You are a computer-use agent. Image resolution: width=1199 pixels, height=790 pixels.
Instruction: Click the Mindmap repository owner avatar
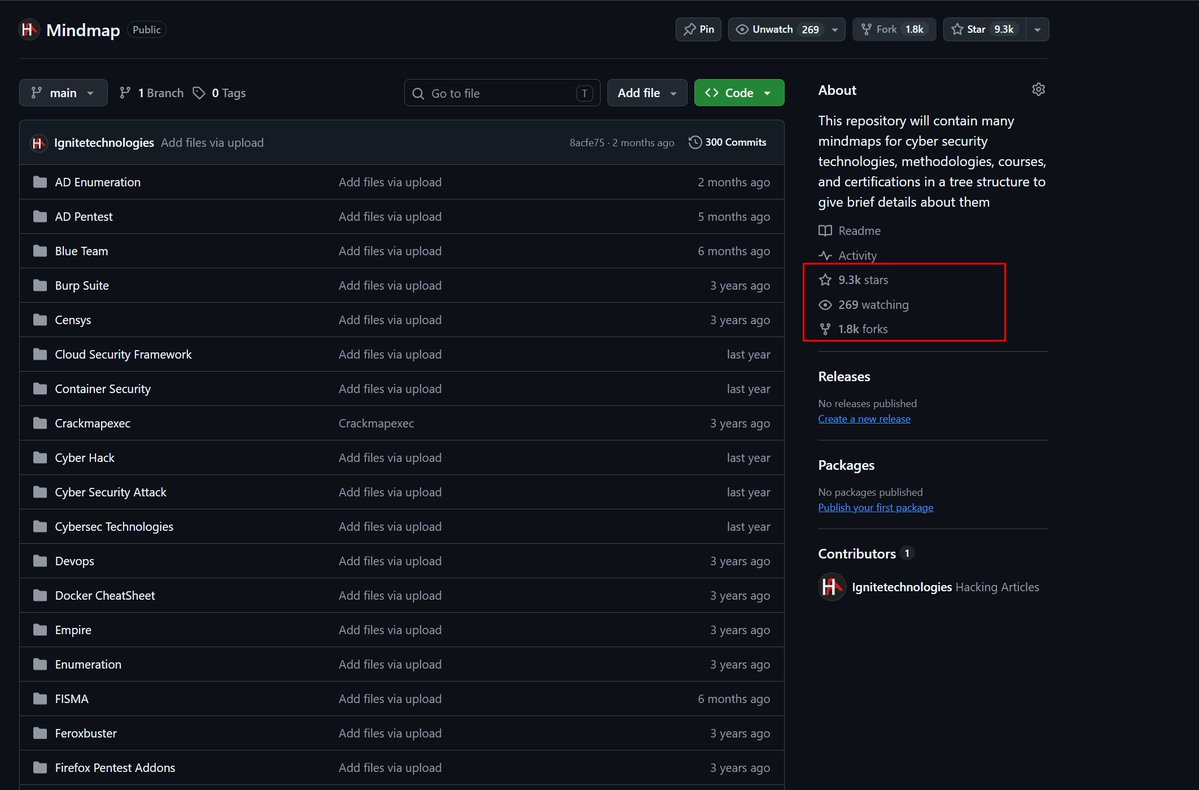tap(28, 30)
